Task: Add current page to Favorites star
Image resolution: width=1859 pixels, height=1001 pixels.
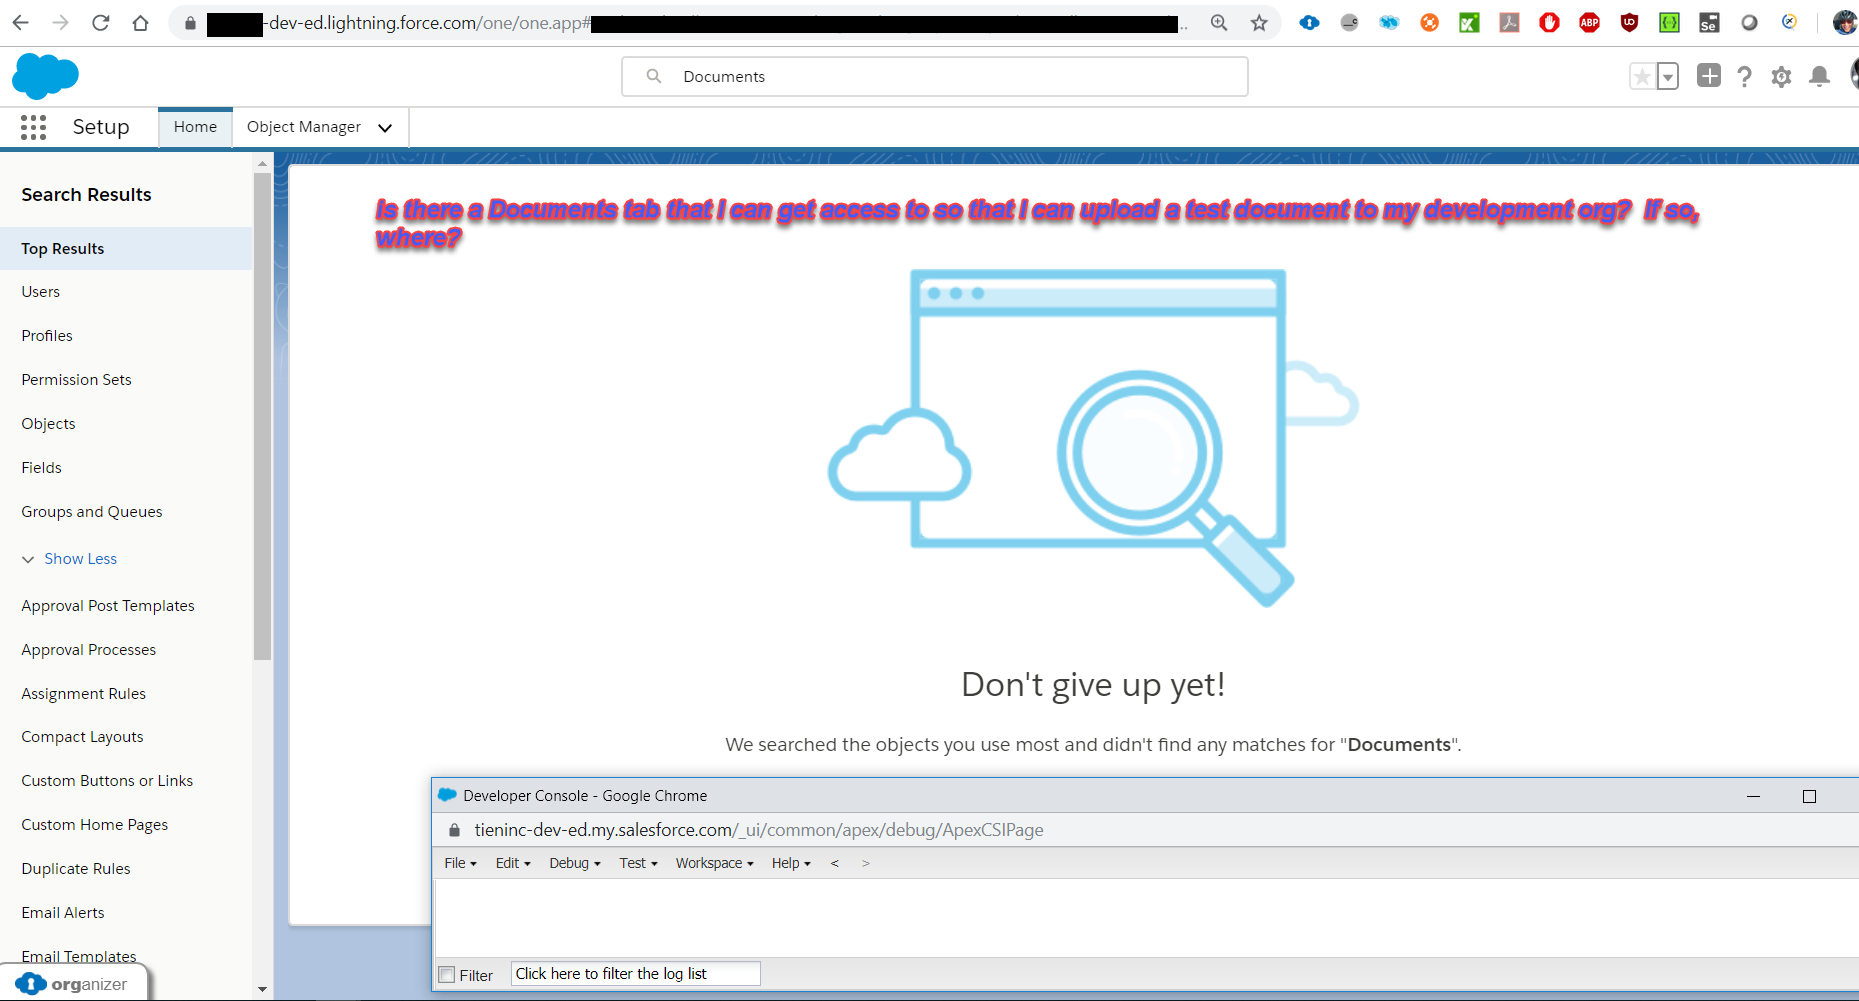Action: click(x=1642, y=76)
